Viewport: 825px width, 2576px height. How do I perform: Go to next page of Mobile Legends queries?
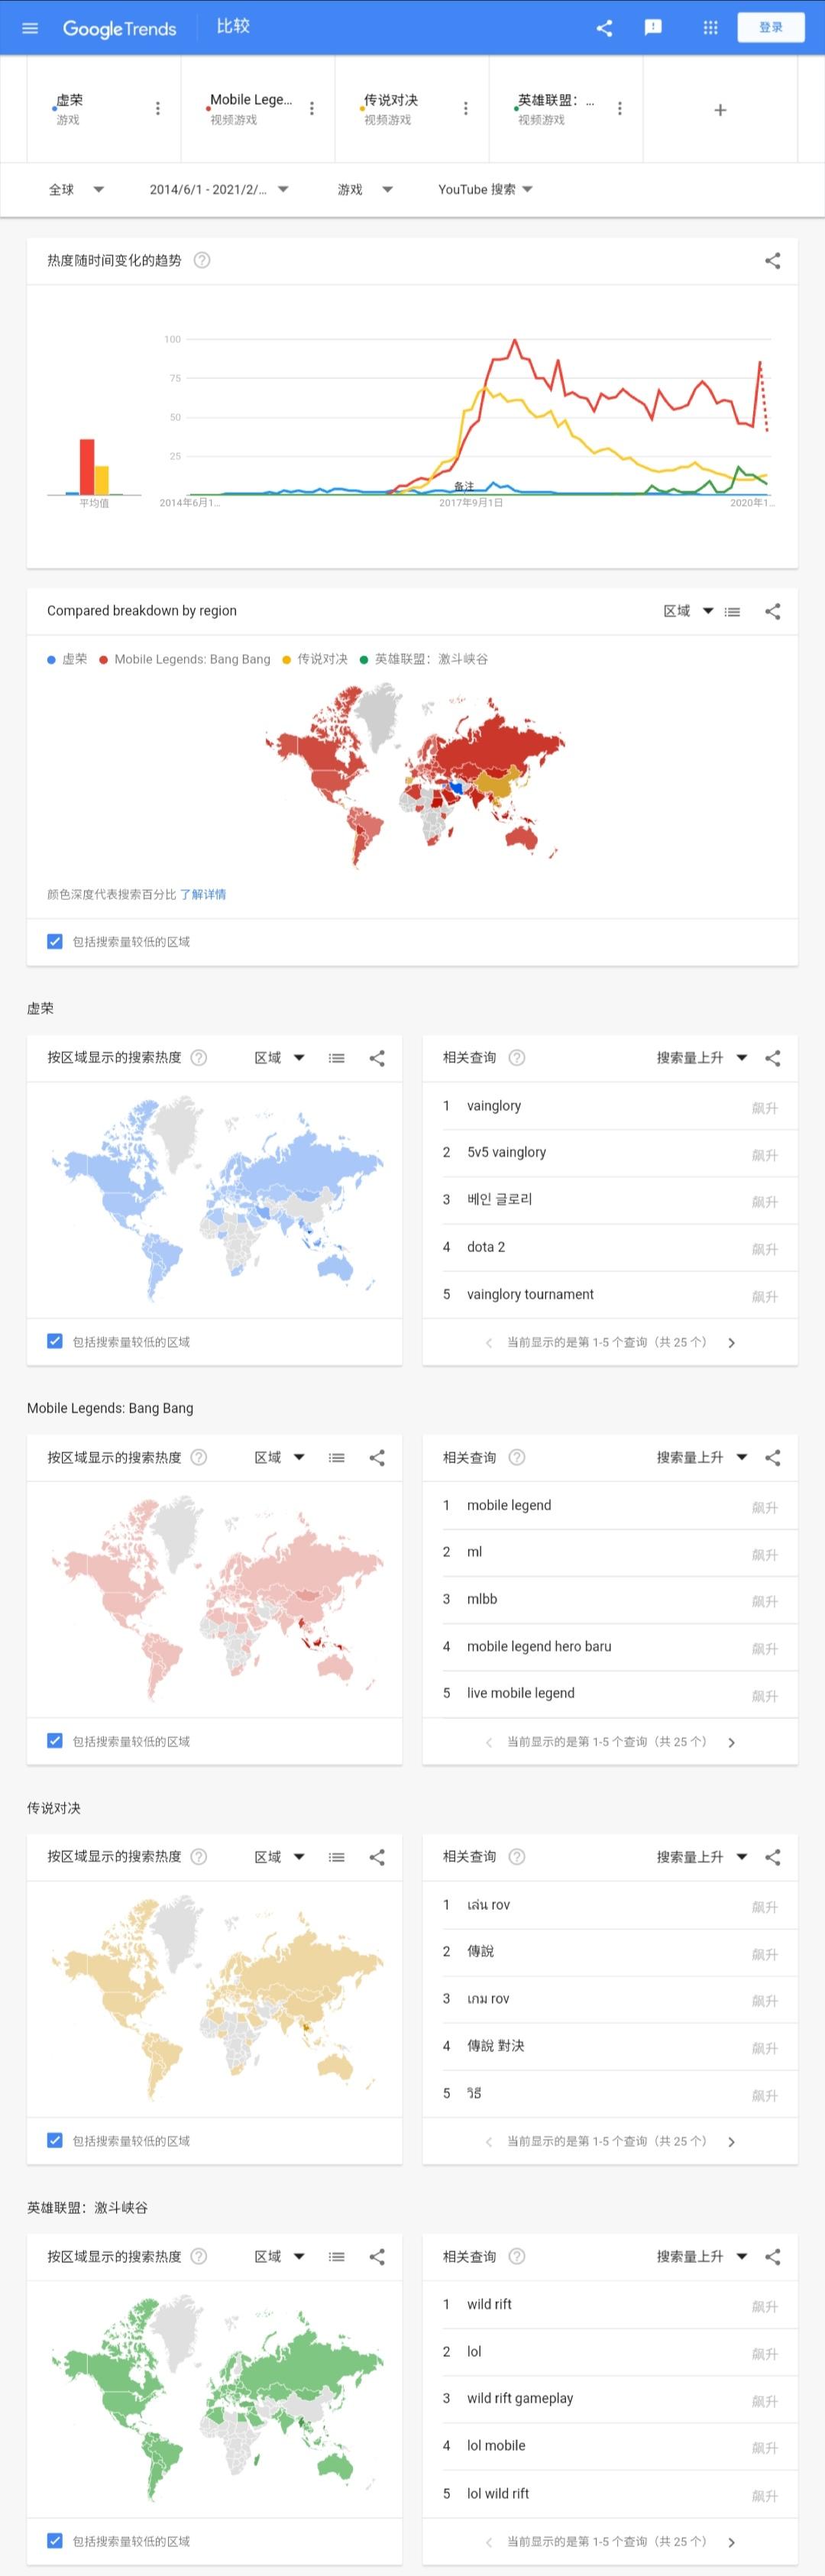731,1742
